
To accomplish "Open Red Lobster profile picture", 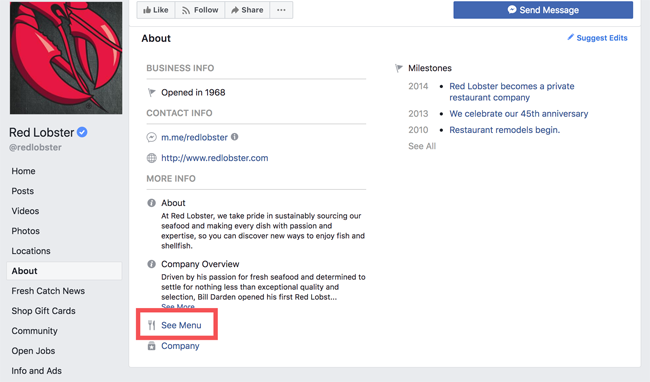I will [x=66, y=58].
